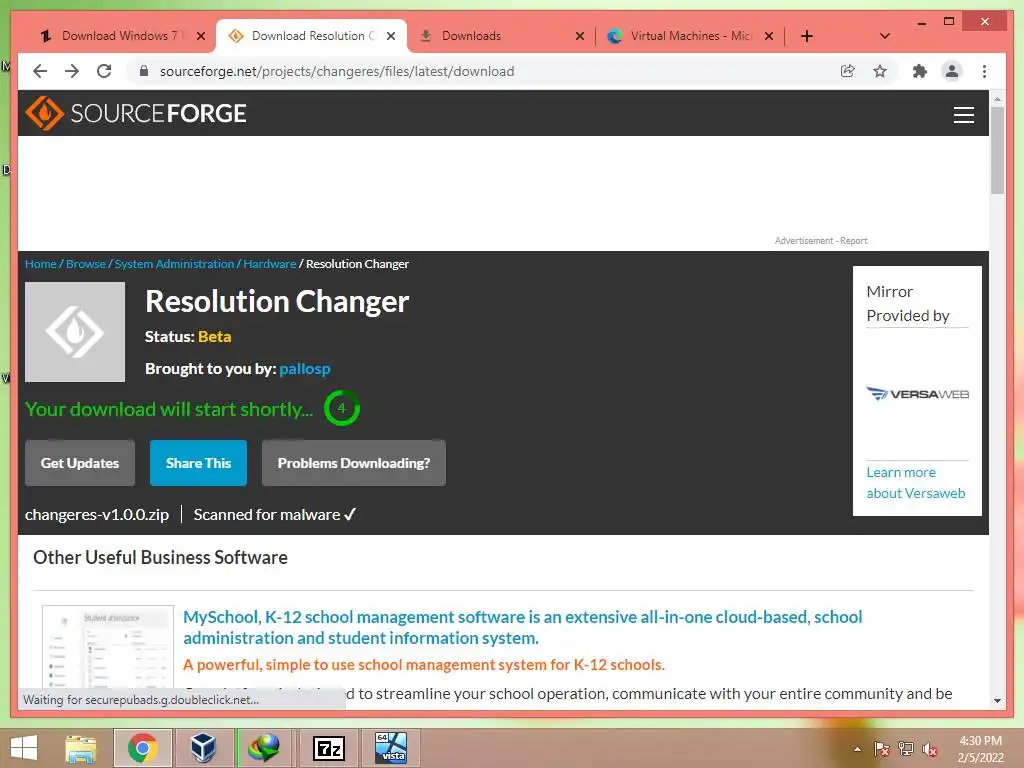The width and height of the screenshot is (1024, 768).
Task: Open Home breadcrumb link
Action: (40, 264)
